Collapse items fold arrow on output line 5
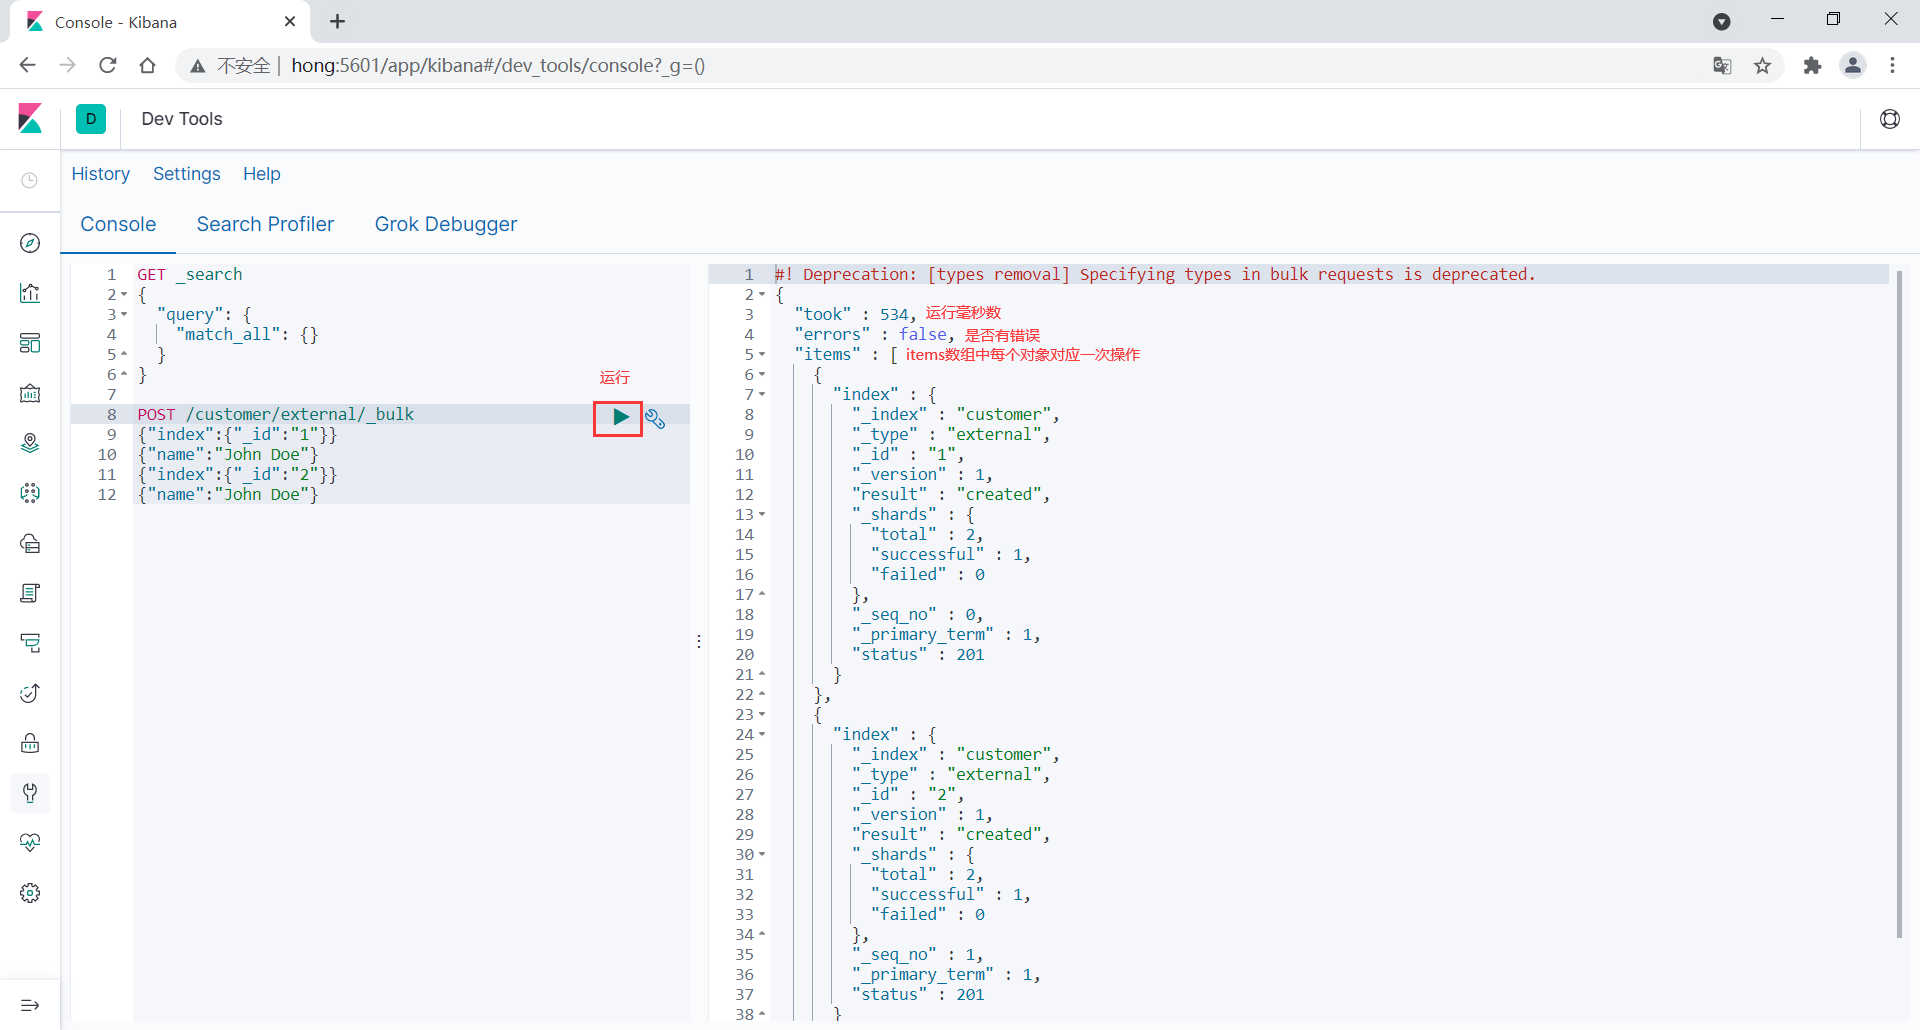The image size is (1920, 1030). coord(762,354)
